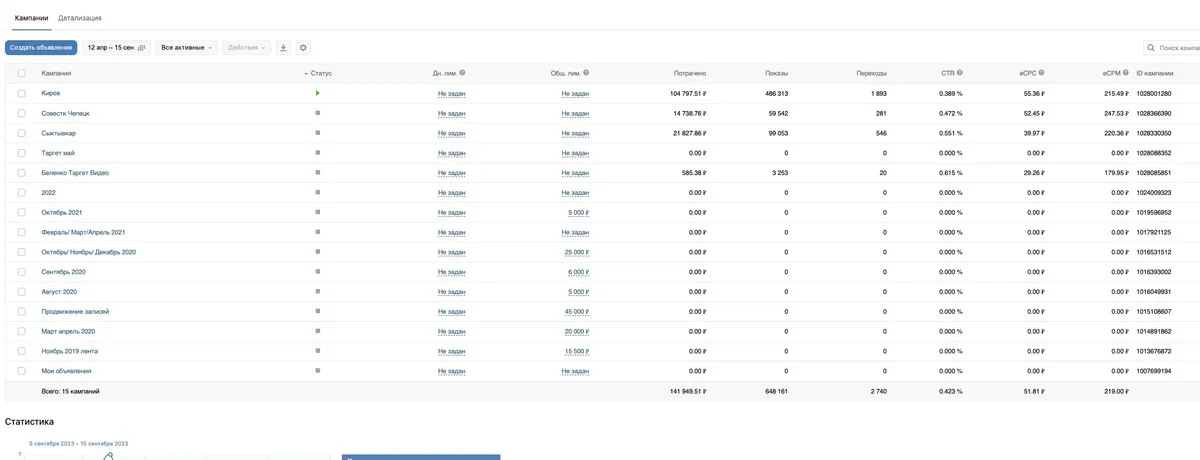Click the 0.615 % CTR value
Screen dimensions: 1200x460
click(x=953, y=173)
